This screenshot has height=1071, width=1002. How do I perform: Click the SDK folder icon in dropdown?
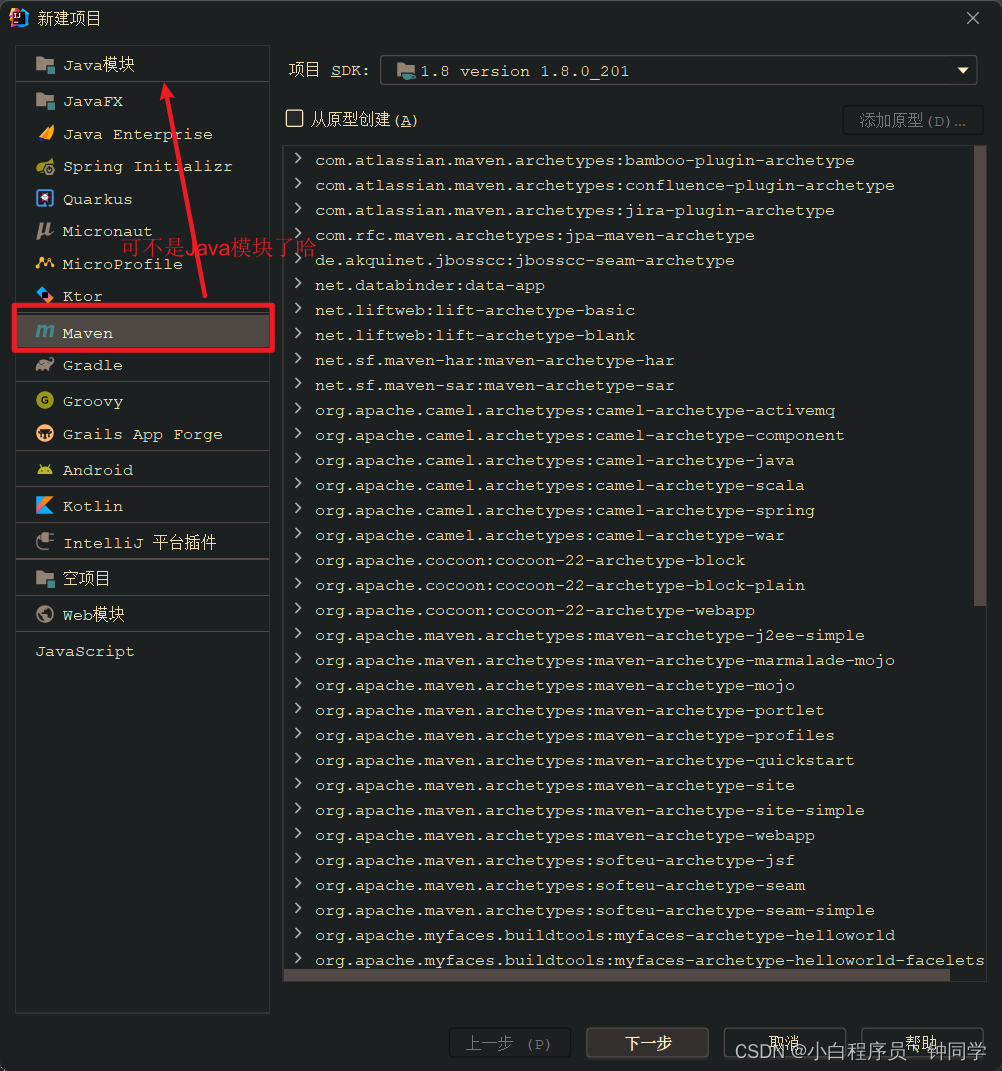pyautogui.click(x=406, y=71)
